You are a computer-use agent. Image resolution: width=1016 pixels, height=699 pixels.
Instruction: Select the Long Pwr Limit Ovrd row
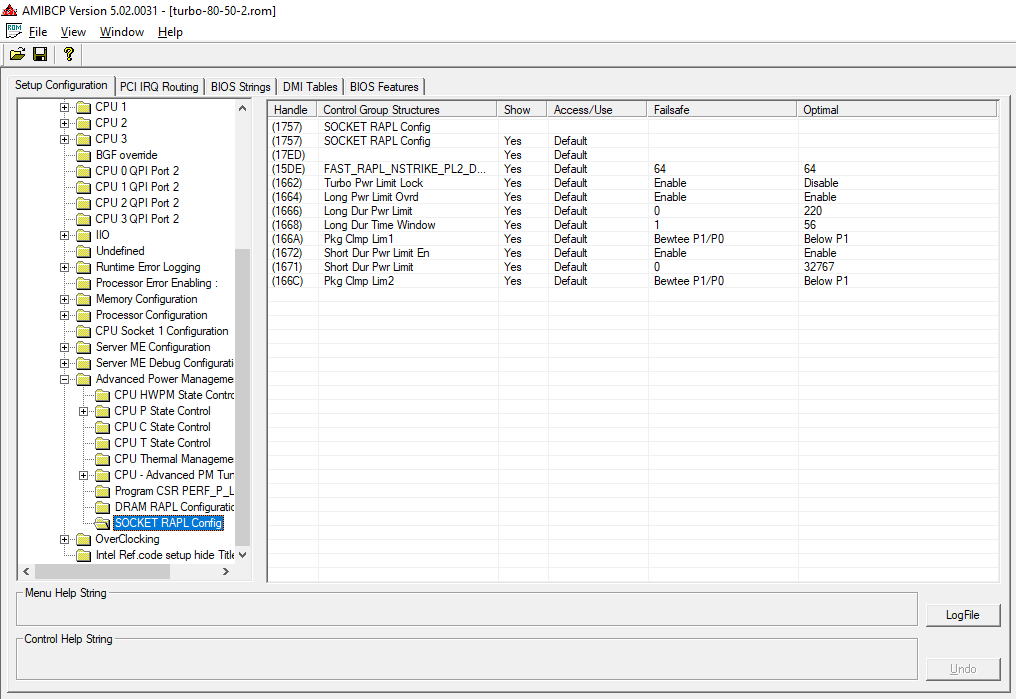click(633, 197)
